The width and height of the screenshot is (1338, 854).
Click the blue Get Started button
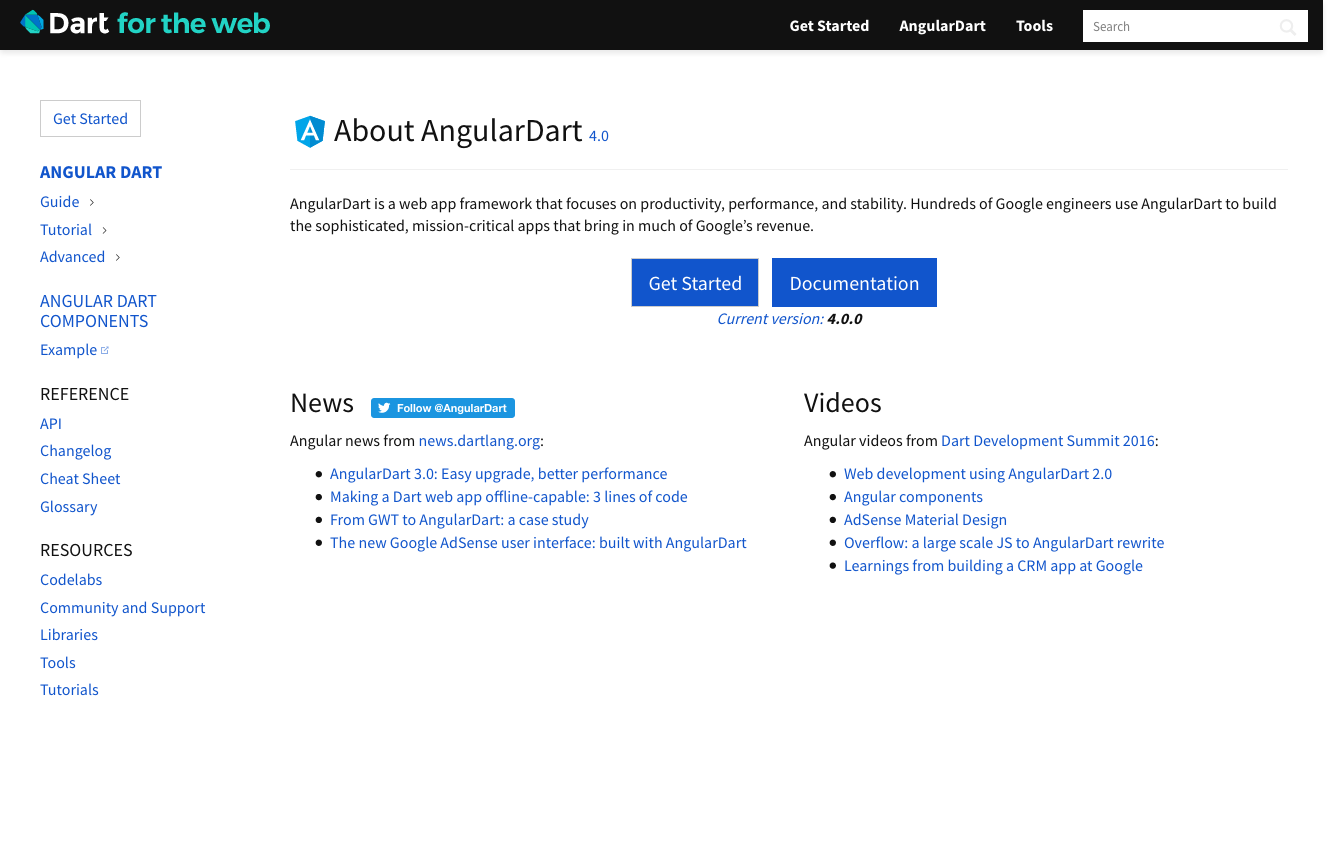click(695, 283)
